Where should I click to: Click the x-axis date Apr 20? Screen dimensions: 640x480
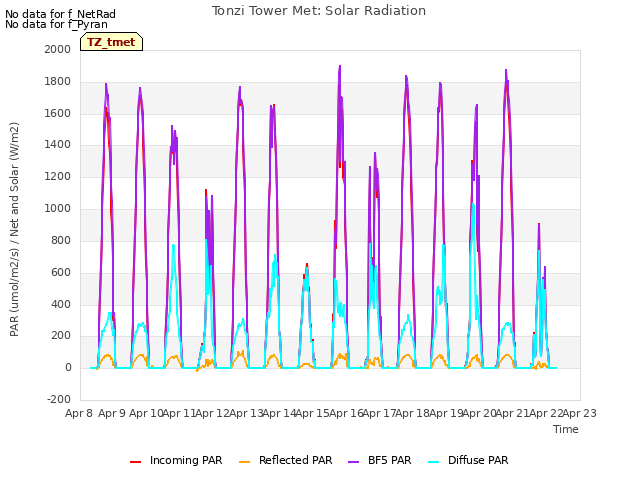pyautogui.click(x=479, y=413)
